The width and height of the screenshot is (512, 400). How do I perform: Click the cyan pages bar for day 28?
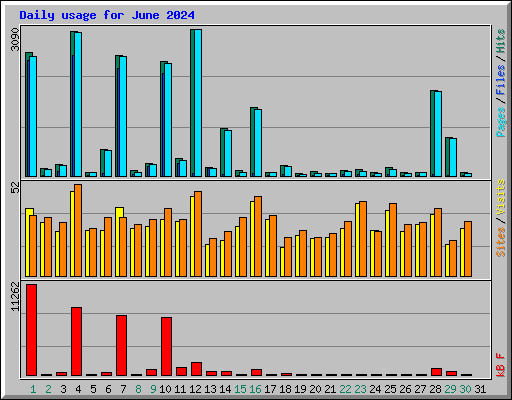tap(438, 134)
